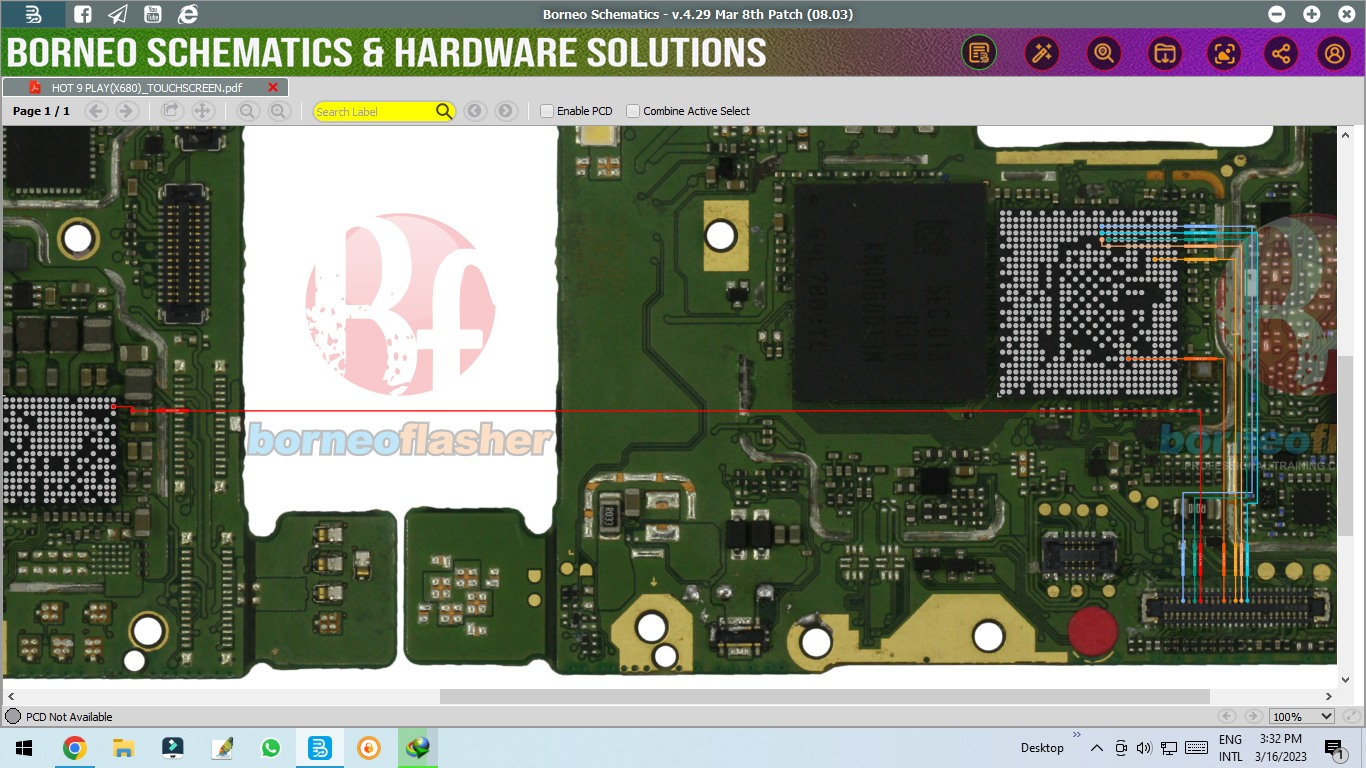Open the taskbar clock and calendar
This screenshot has height=768, width=1366.
(x=1281, y=748)
